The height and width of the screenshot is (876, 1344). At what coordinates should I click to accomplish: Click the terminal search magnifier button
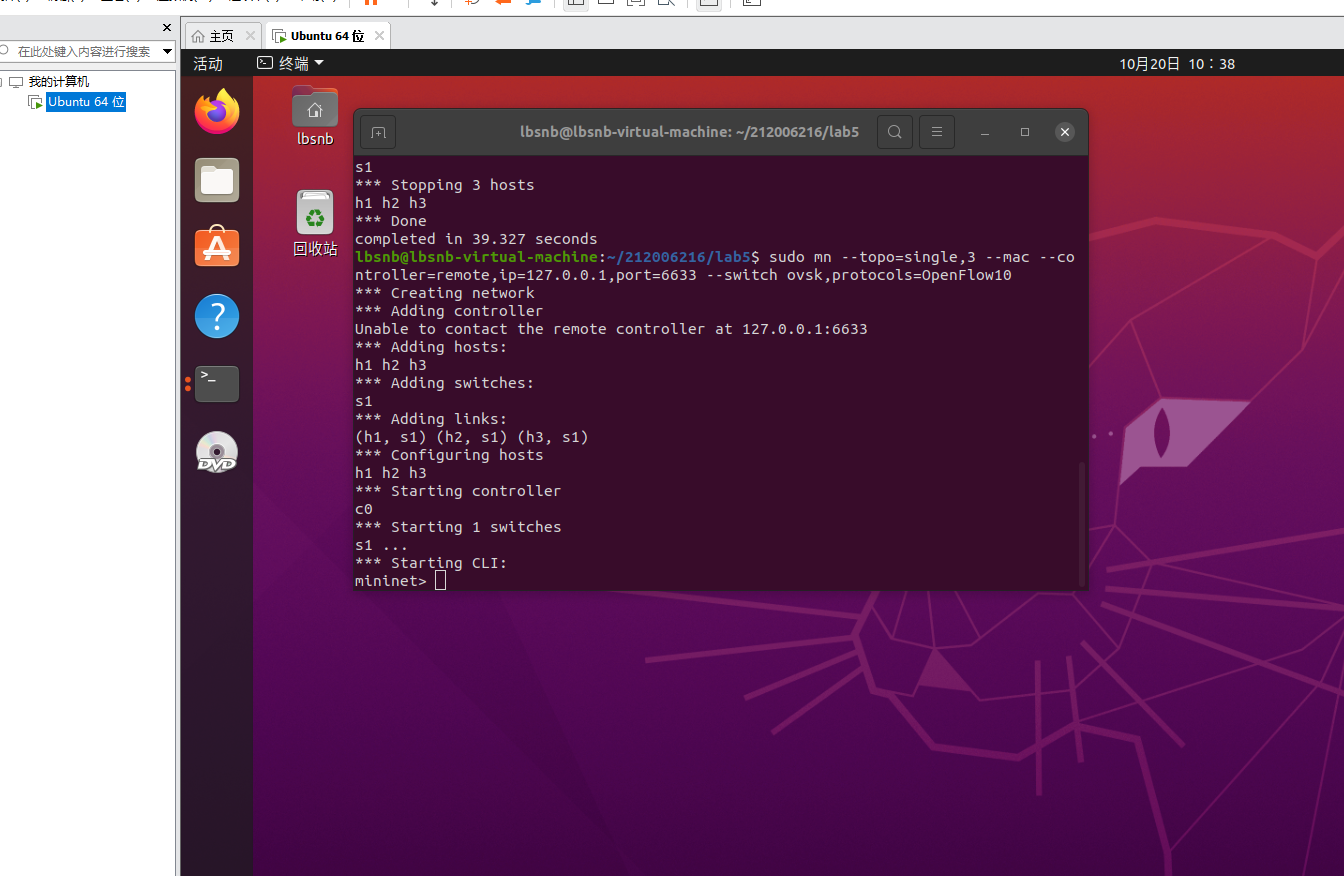coord(895,132)
